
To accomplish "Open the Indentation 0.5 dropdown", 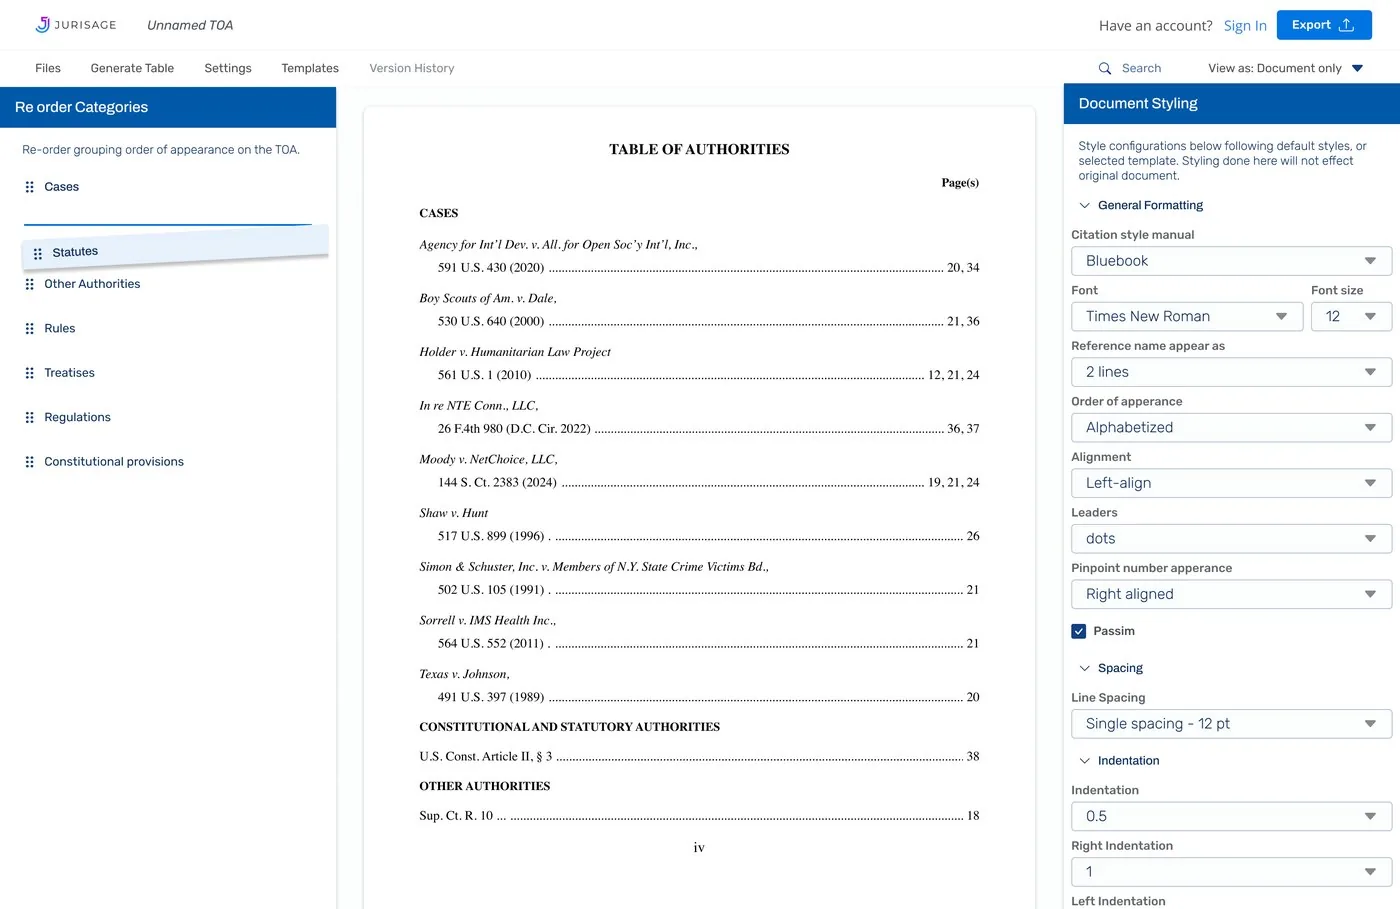I will tap(1231, 816).
